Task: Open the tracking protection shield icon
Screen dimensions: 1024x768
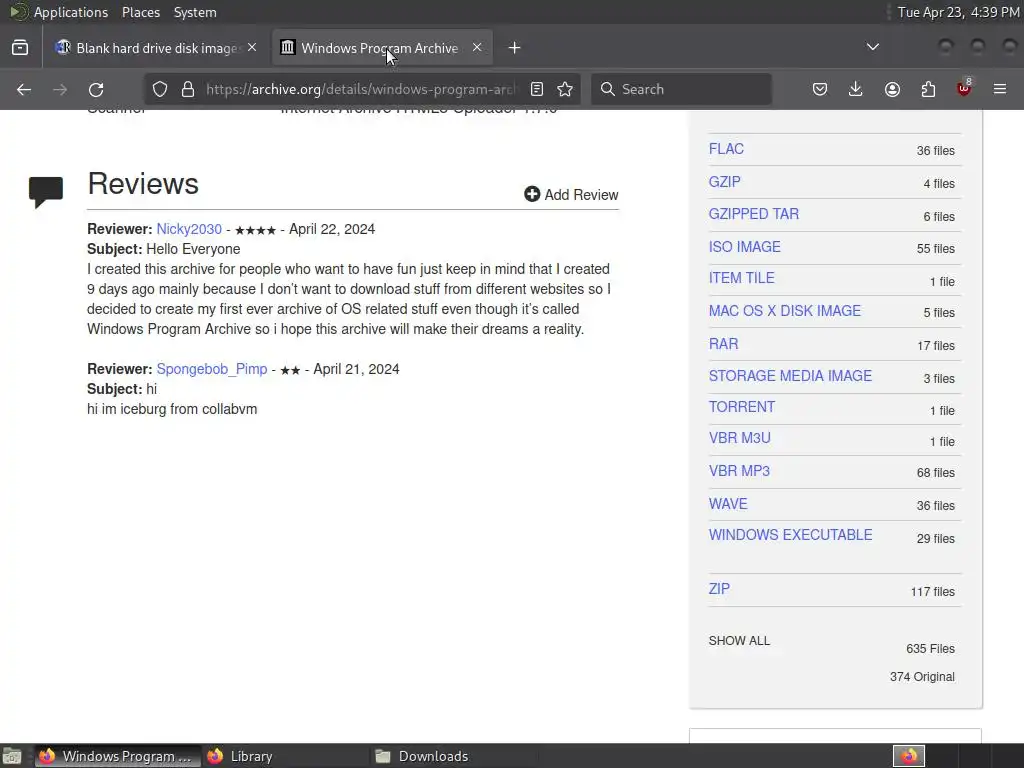Action: click(160, 89)
